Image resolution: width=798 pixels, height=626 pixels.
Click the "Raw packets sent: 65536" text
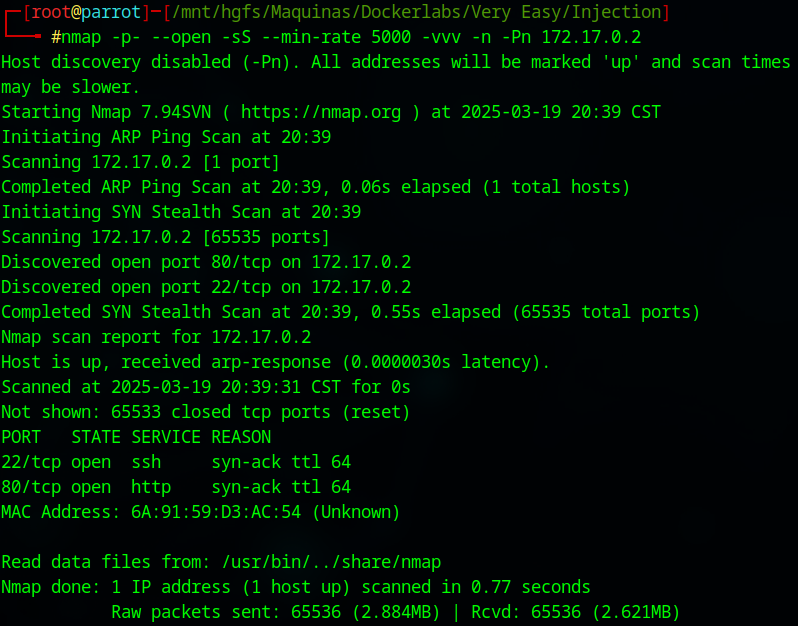point(240,612)
